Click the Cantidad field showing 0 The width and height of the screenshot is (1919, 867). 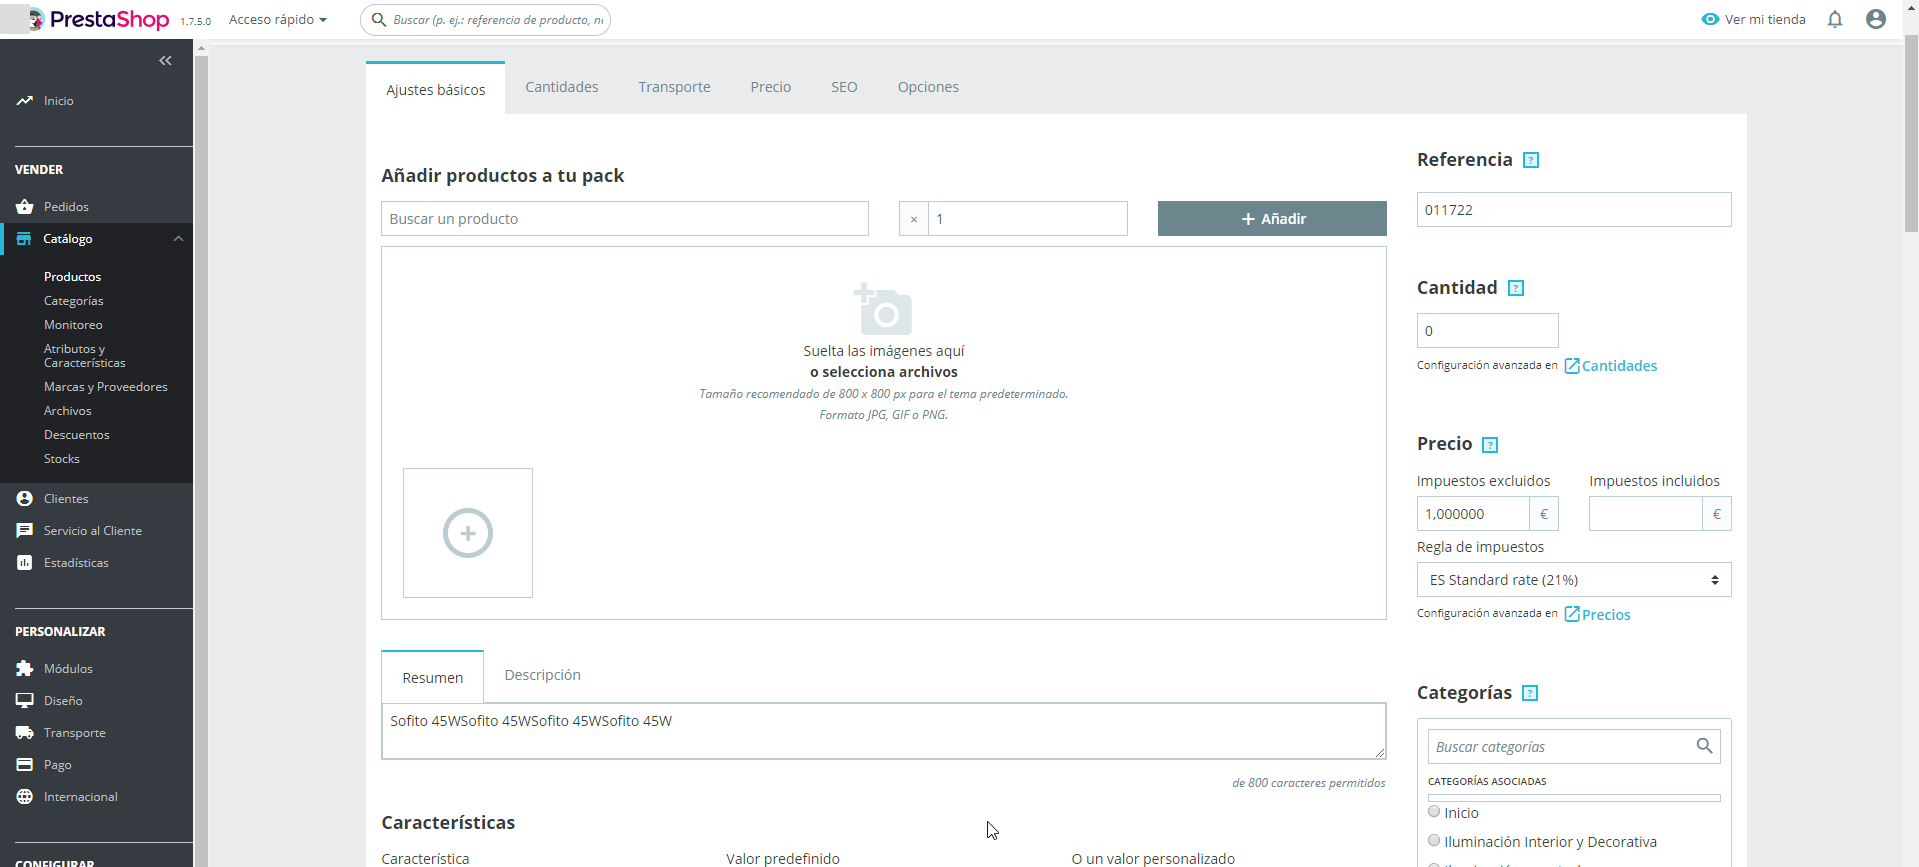pyautogui.click(x=1488, y=331)
